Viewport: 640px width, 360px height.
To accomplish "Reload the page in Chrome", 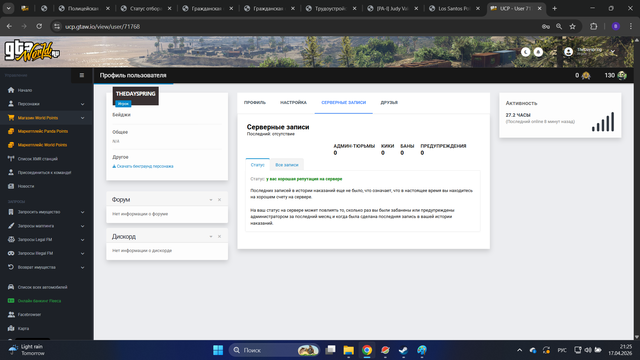I will coord(39,27).
